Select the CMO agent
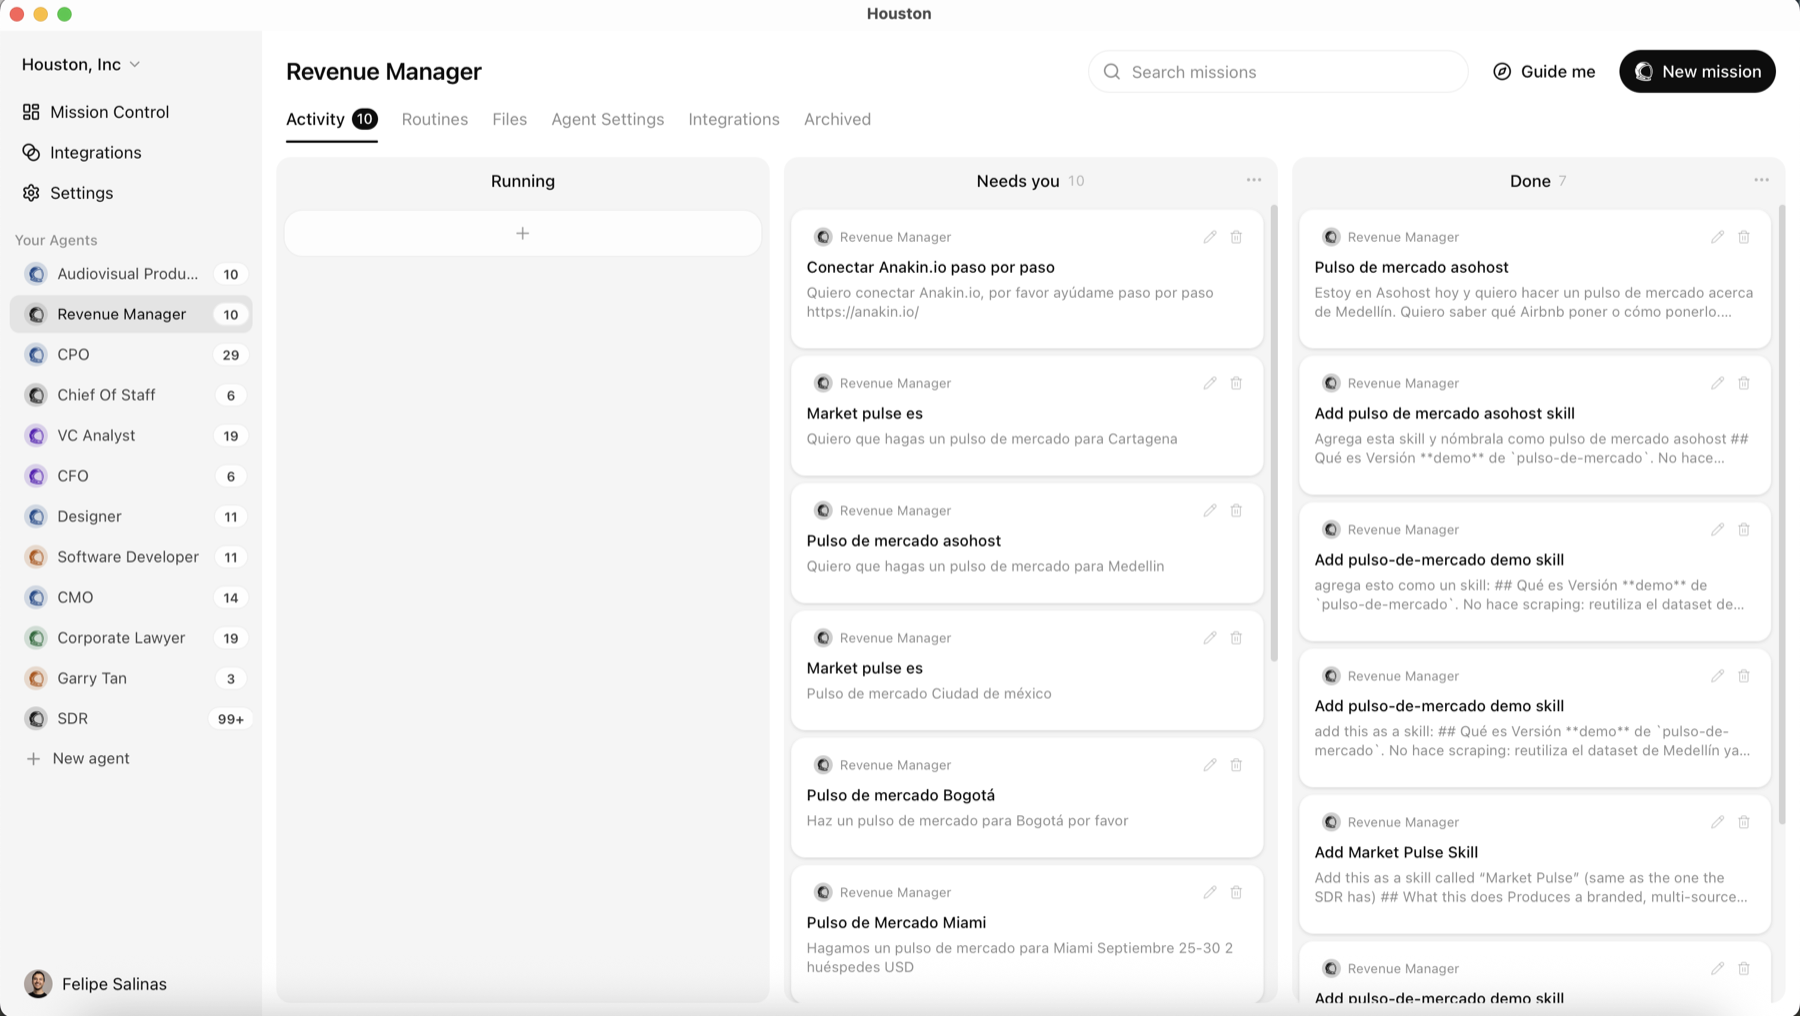Screen dimensions: 1800x1016 [131, 598]
